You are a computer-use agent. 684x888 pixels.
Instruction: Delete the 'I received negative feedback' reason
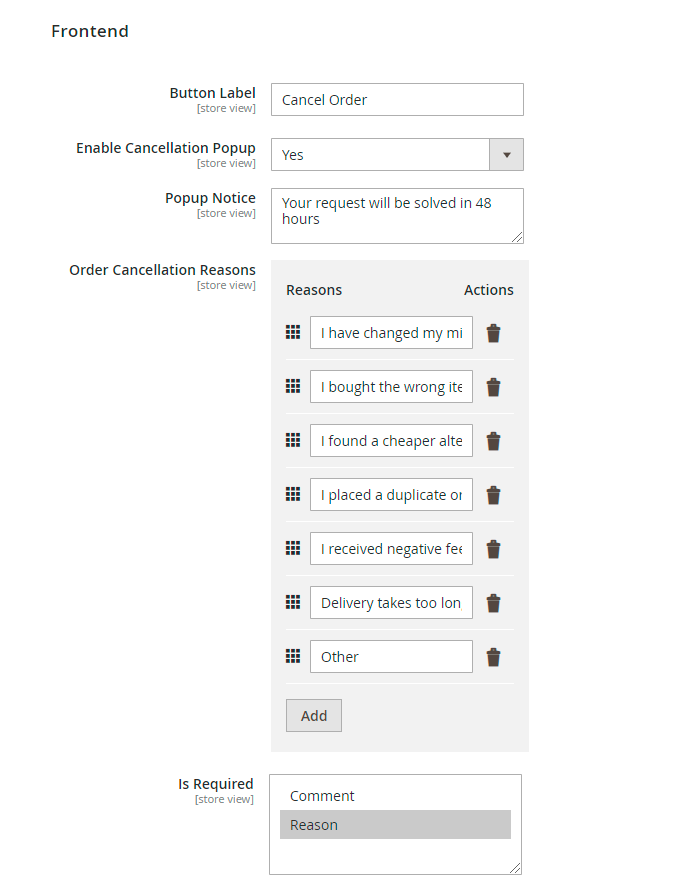(493, 549)
